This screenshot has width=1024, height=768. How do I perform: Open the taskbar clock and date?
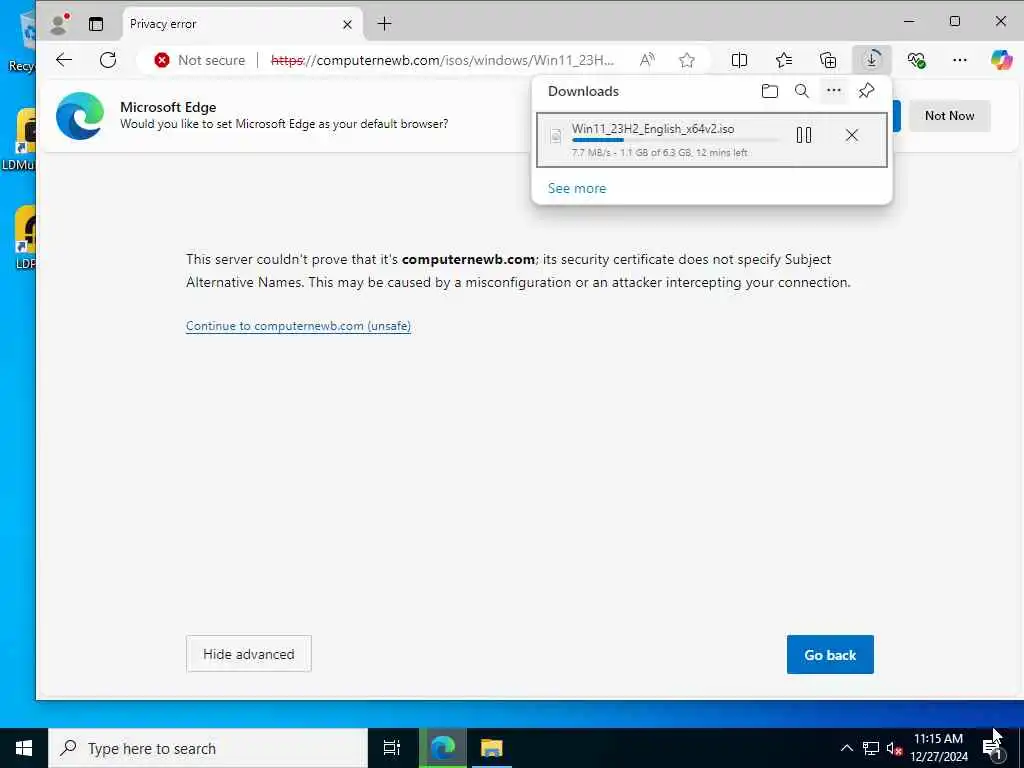[x=938, y=748]
